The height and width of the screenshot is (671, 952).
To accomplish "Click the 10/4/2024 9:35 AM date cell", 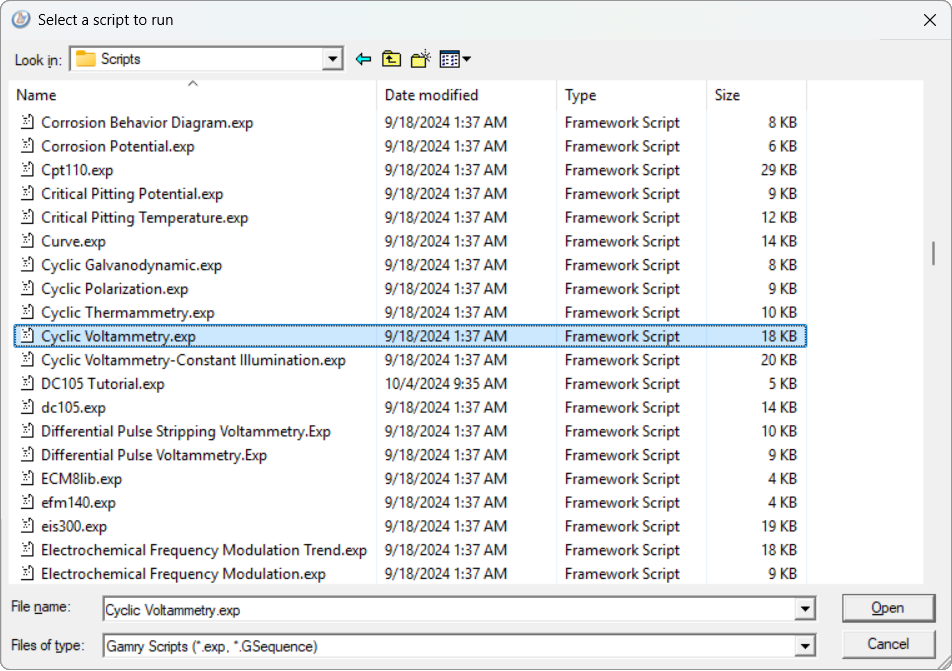I will click(x=445, y=384).
